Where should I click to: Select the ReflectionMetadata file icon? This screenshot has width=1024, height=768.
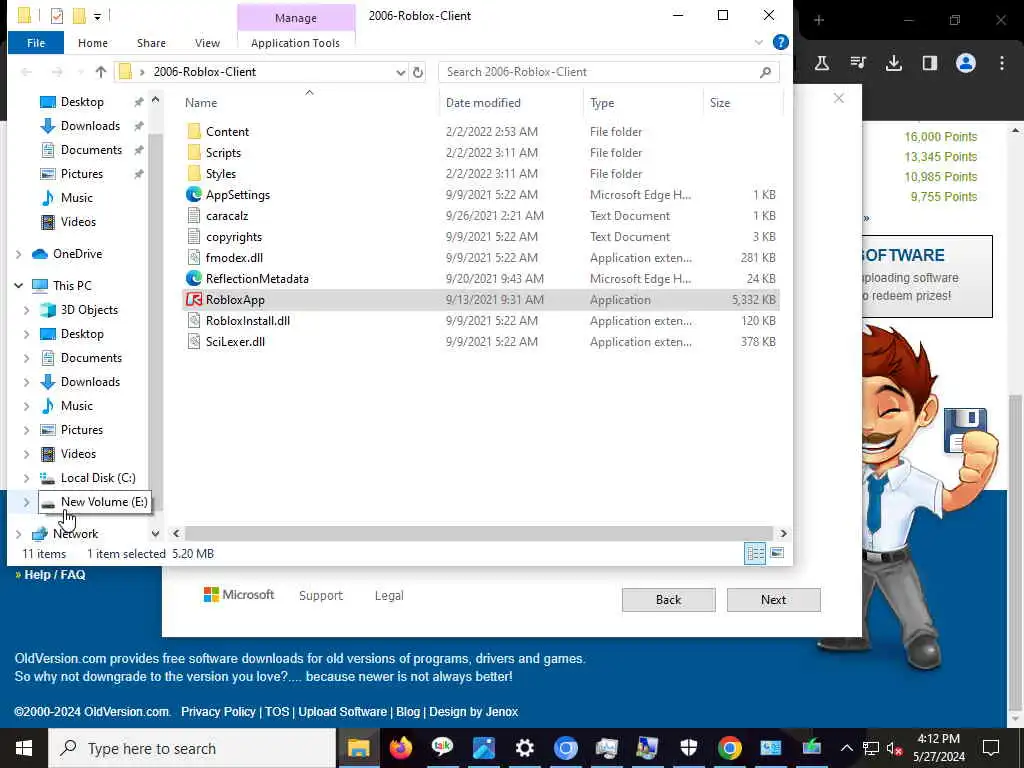tap(194, 279)
